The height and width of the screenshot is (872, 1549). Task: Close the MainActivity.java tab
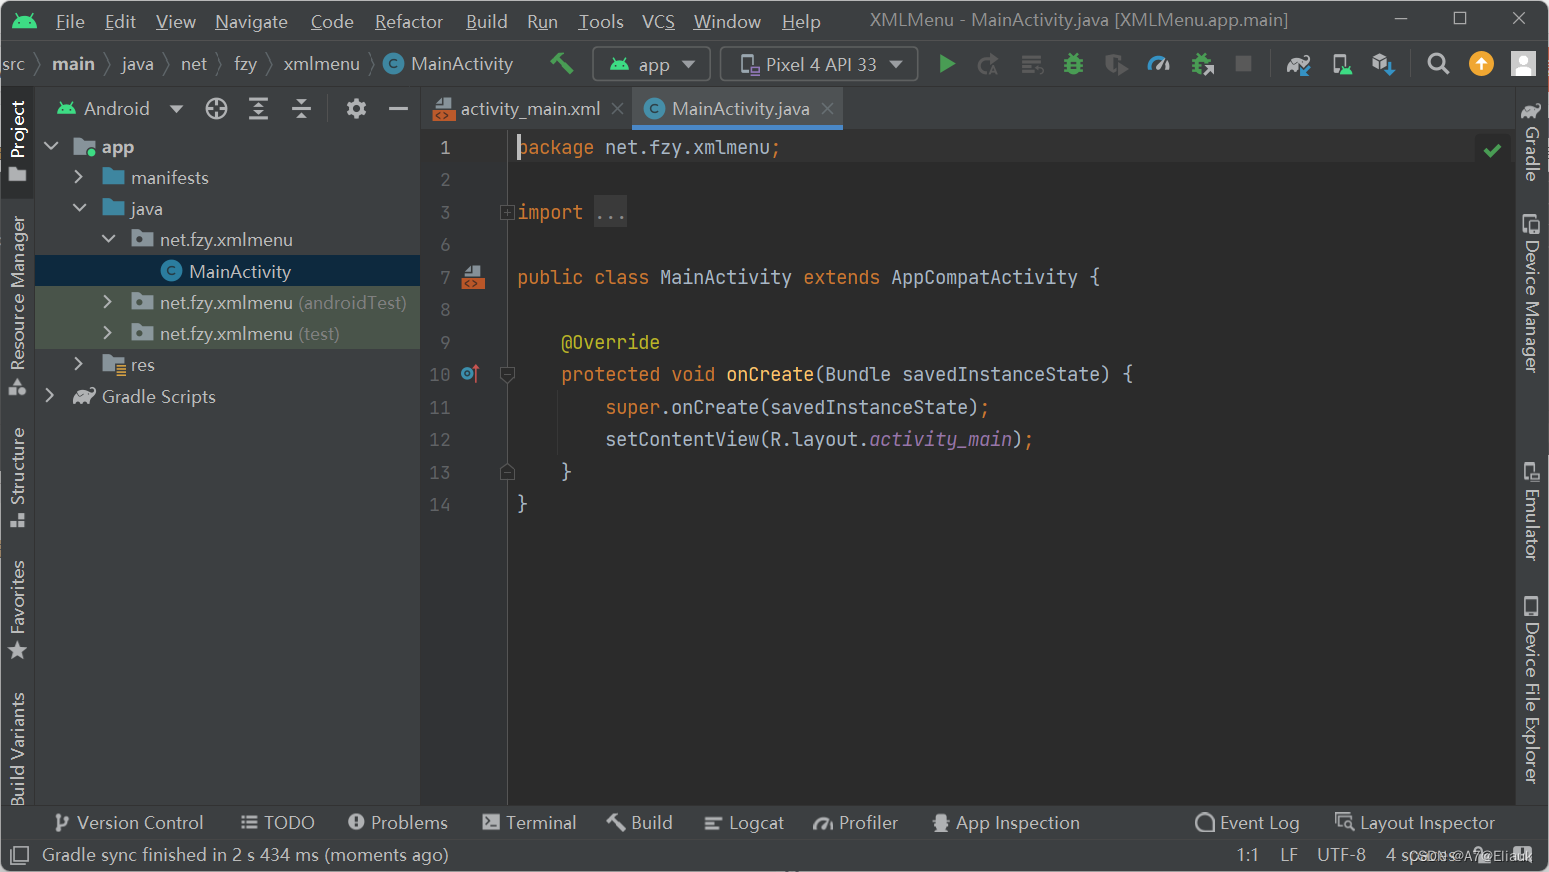pos(828,108)
